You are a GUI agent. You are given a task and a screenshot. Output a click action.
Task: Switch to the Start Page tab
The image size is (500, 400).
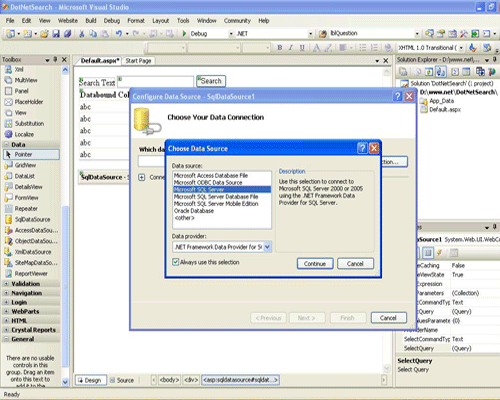click(x=138, y=61)
